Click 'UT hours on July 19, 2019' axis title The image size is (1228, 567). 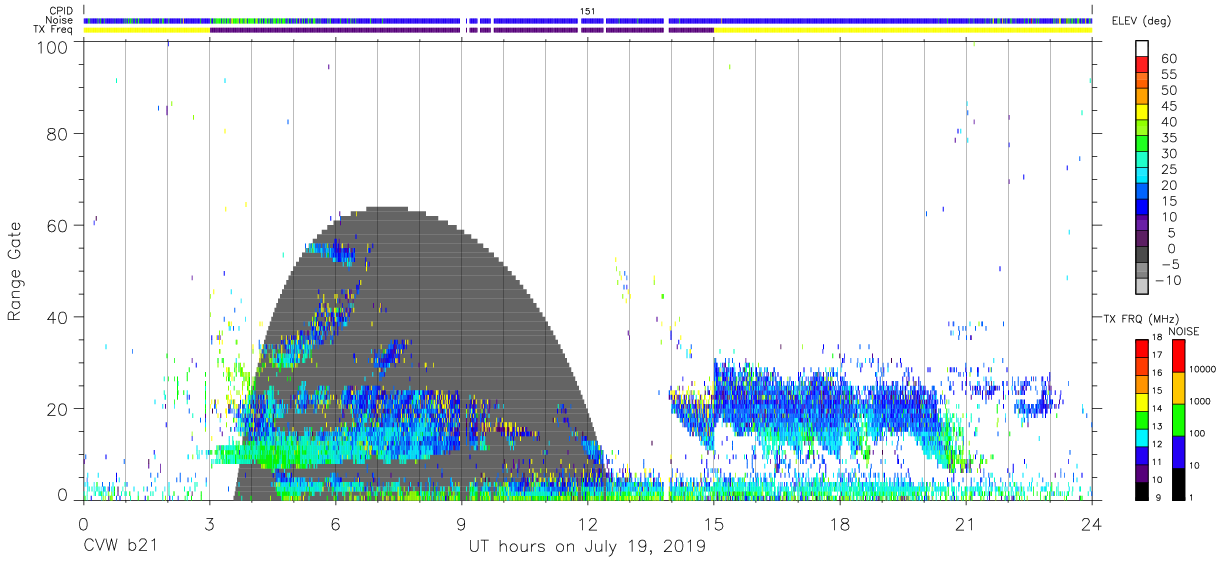[587, 547]
